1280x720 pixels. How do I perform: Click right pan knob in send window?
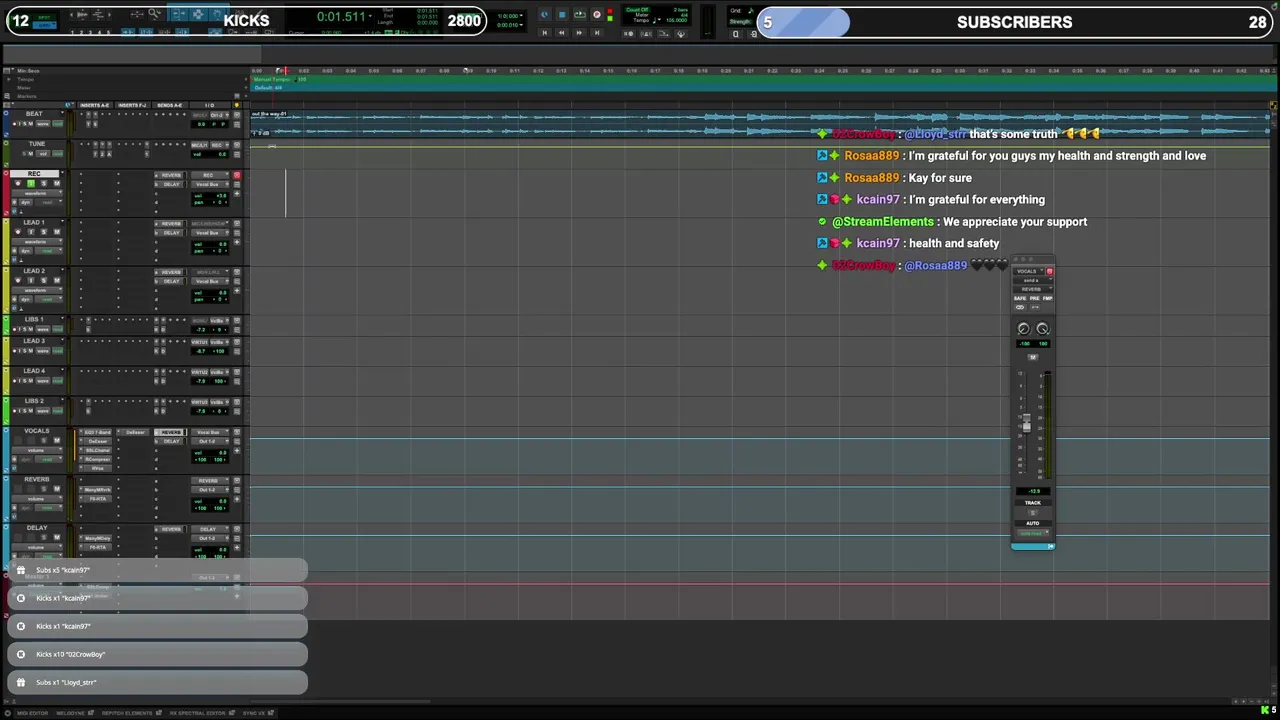(x=1043, y=329)
